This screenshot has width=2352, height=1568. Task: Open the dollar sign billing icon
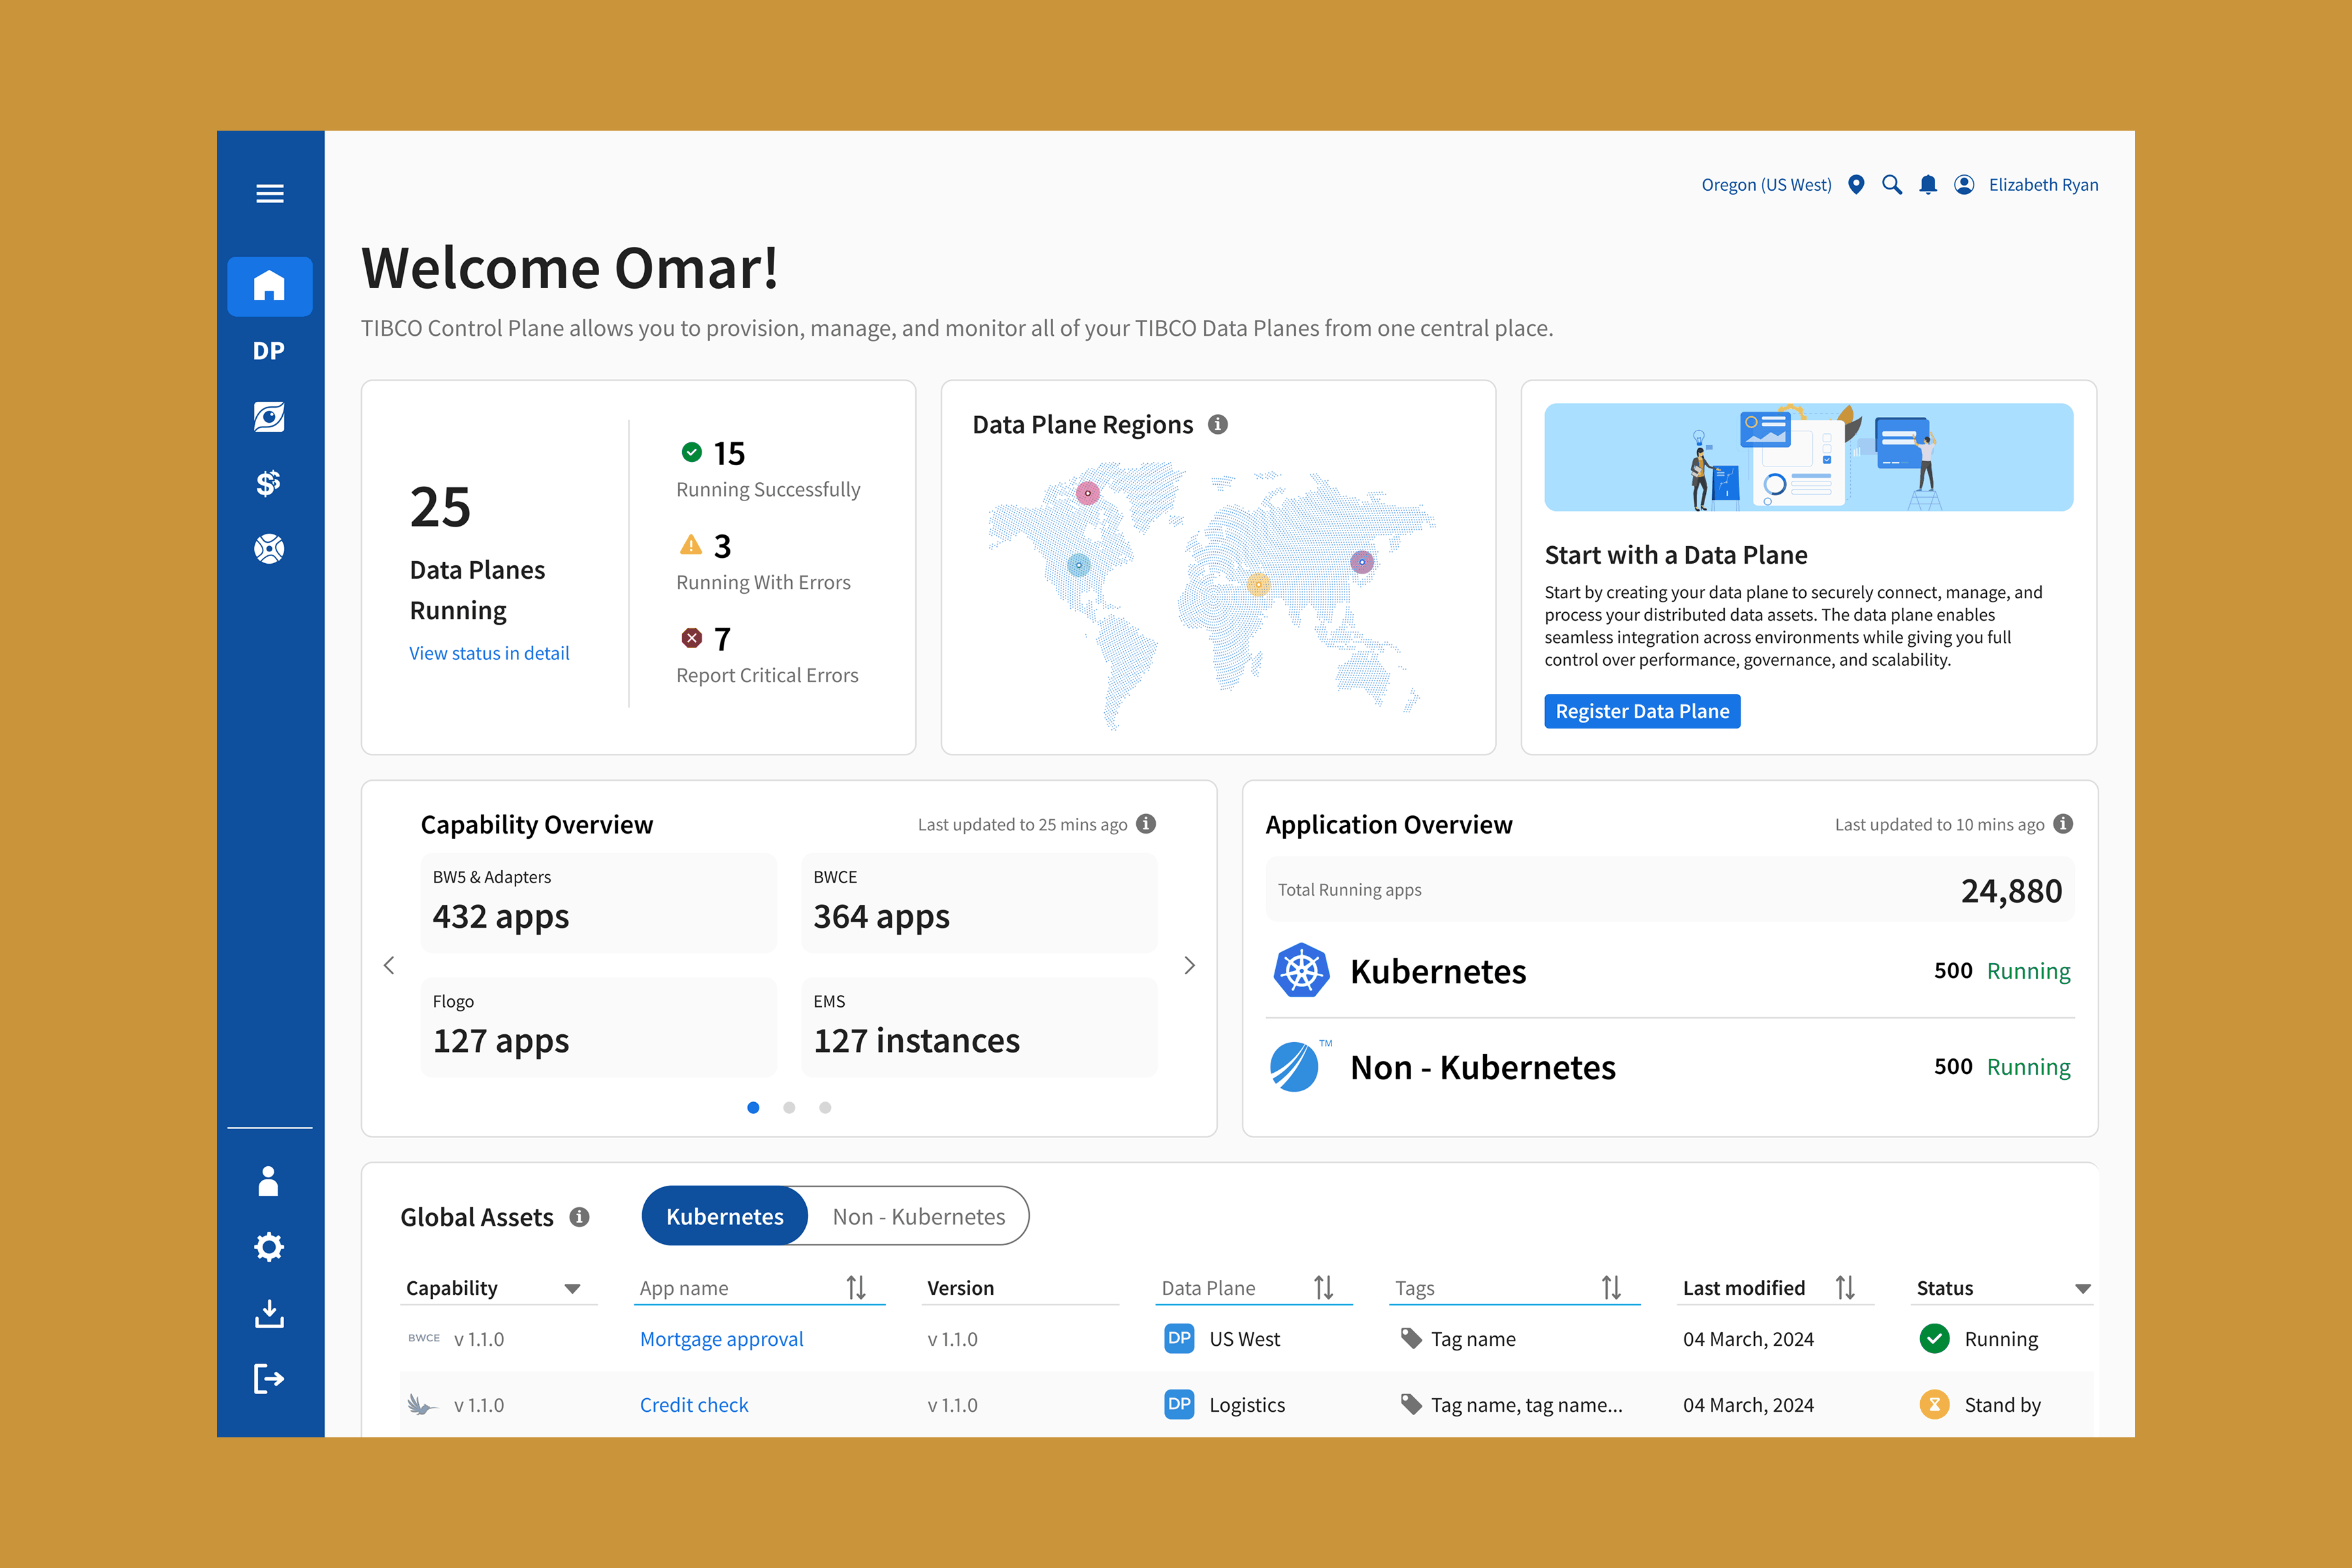[x=269, y=483]
